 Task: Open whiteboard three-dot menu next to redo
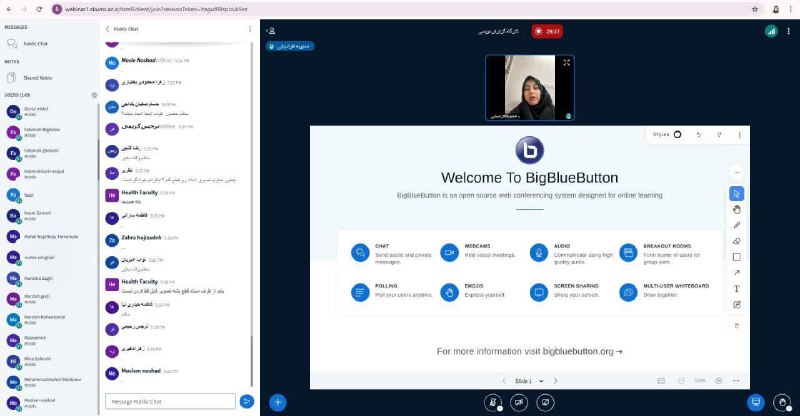[x=739, y=135]
